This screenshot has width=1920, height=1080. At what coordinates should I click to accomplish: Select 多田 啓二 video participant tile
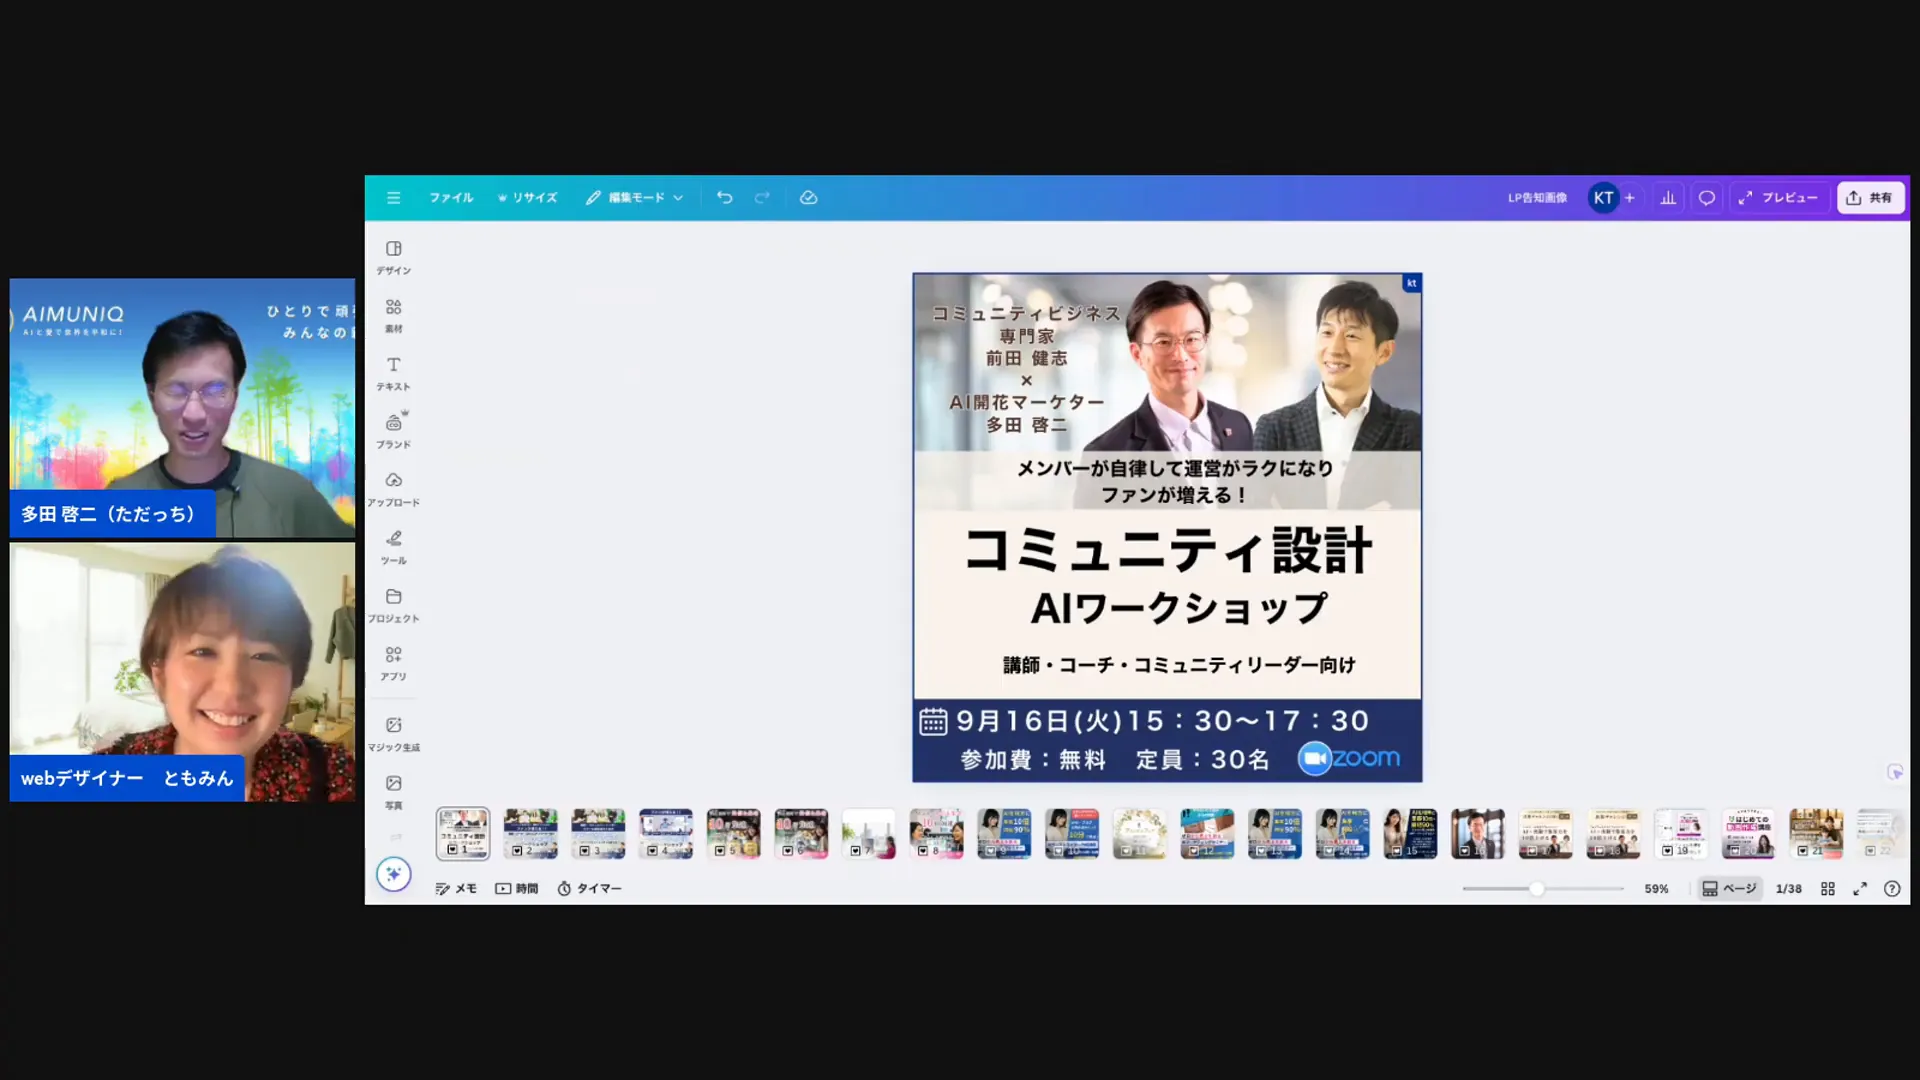pyautogui.click(x=182, y=408)
